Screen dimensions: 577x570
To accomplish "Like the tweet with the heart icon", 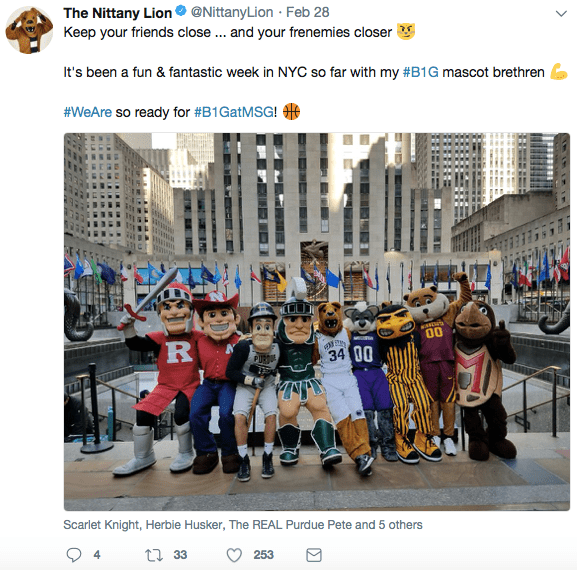I will (234, 555).
